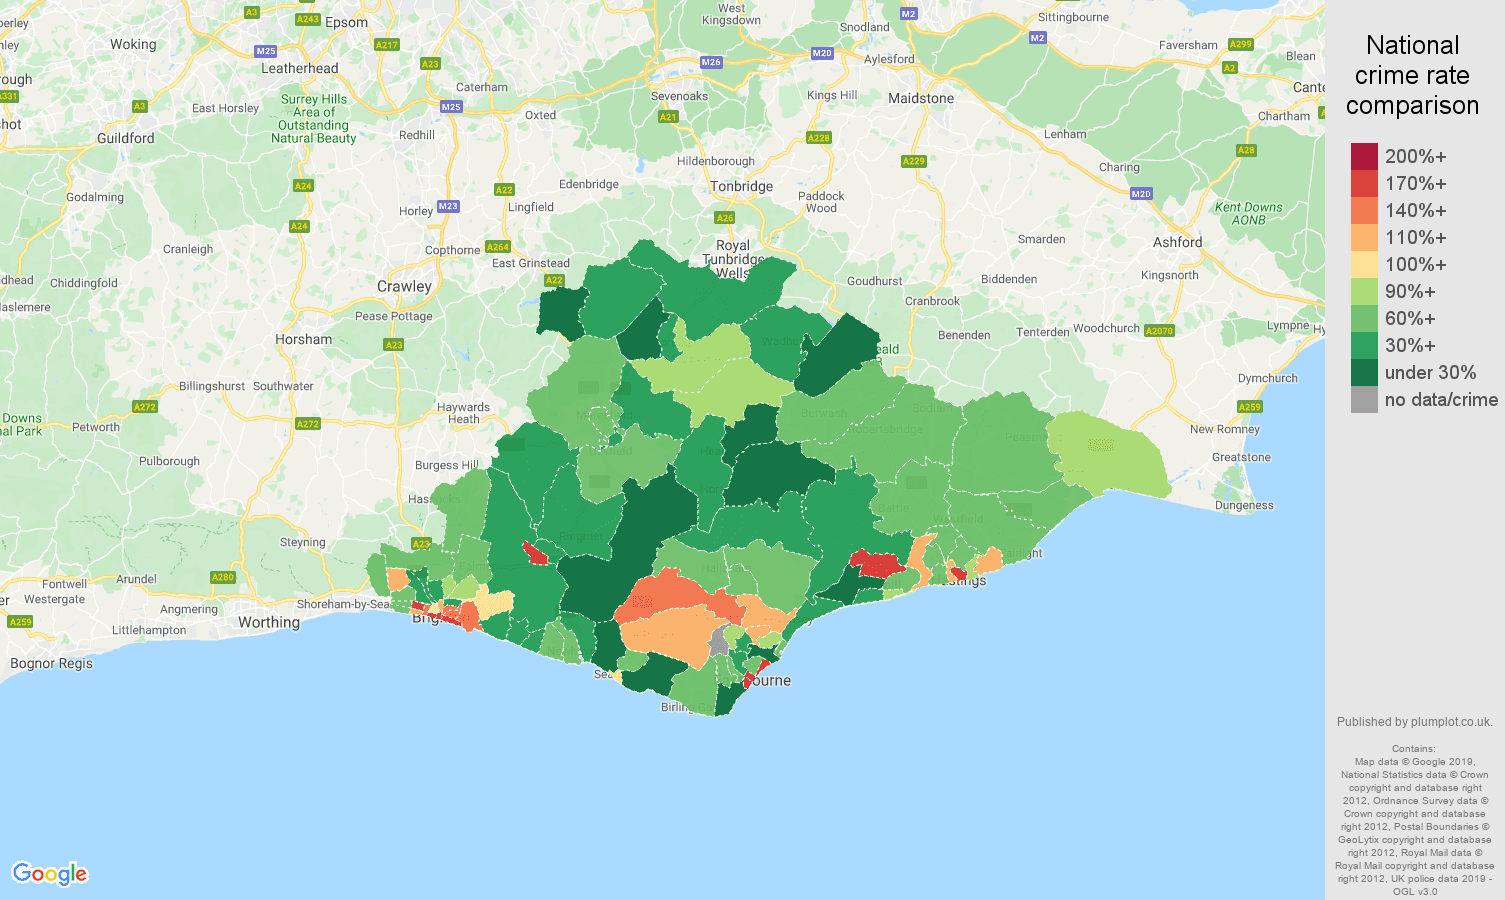Click the Burgess Hill label
Screen dimensions: 1505x900
(447, 465)
